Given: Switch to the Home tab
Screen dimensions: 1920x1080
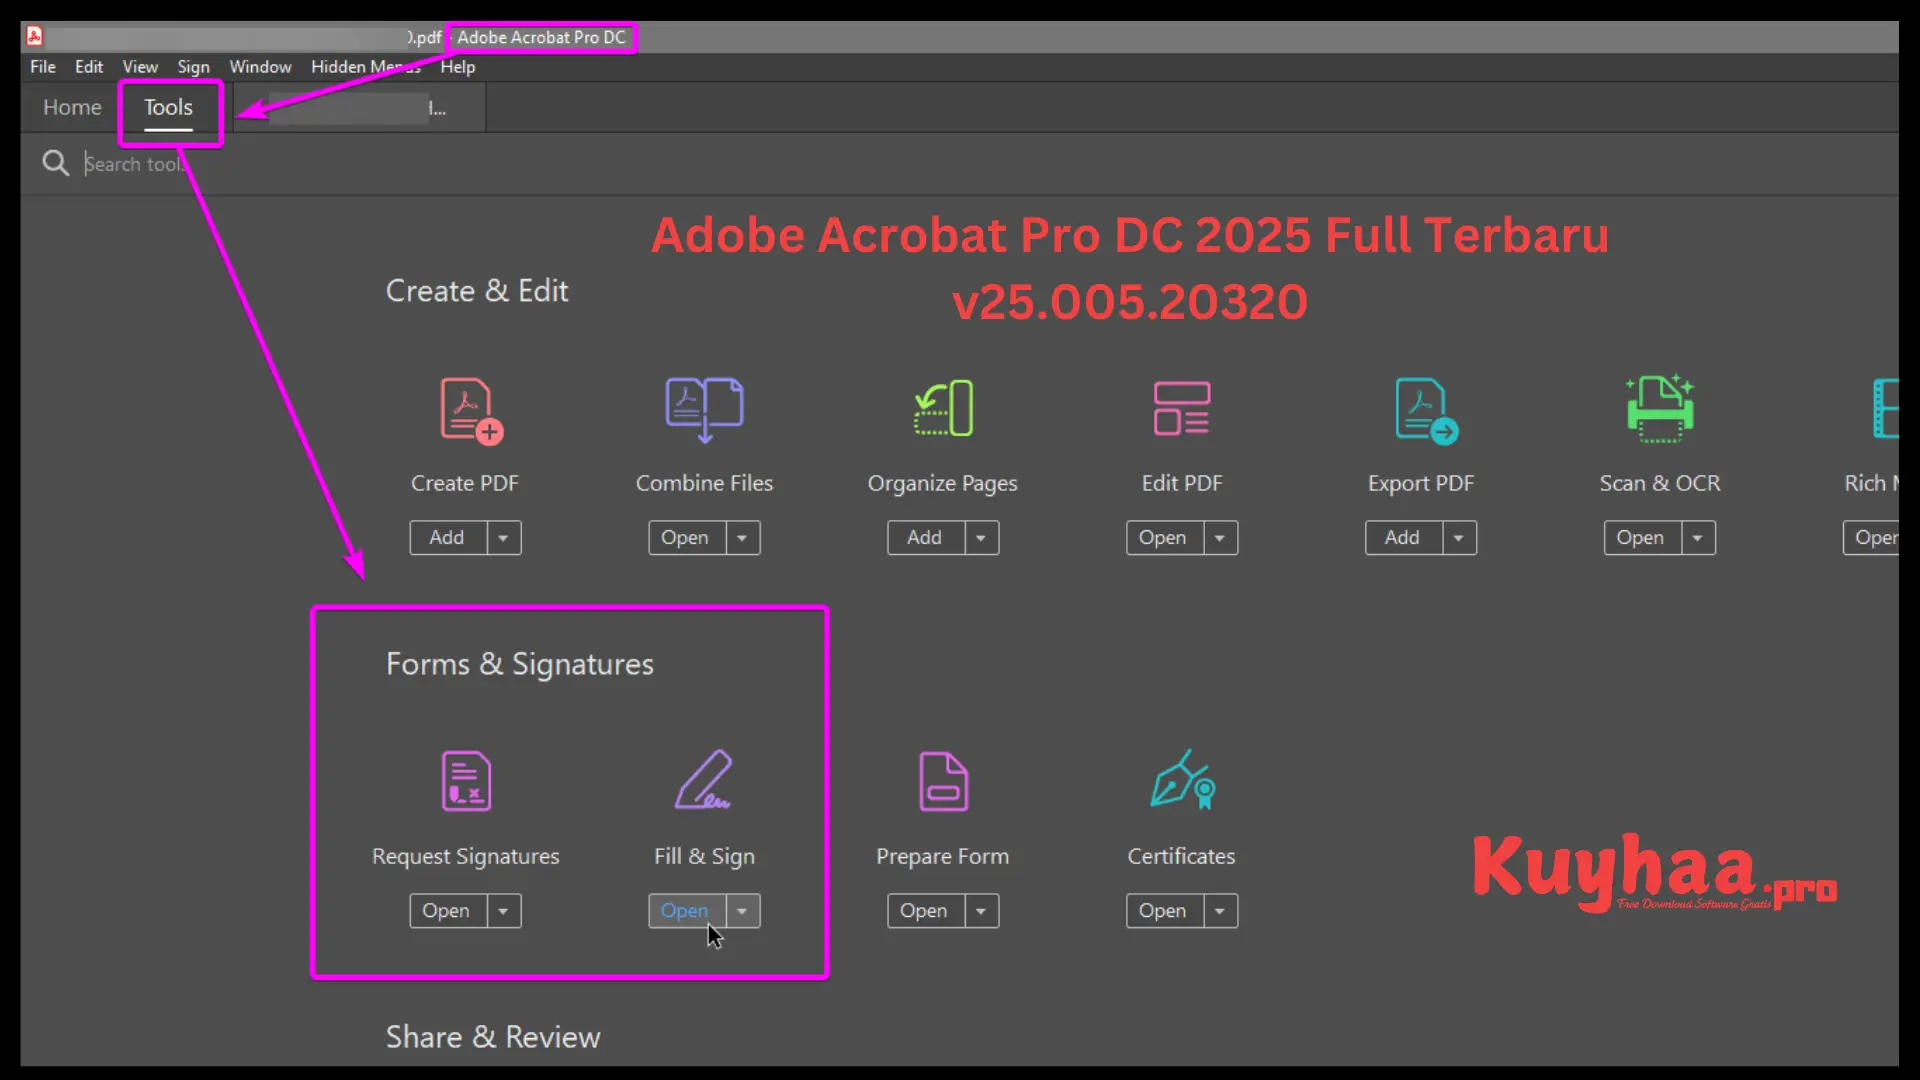Looking at the screenshot, I should pos(71,107).
